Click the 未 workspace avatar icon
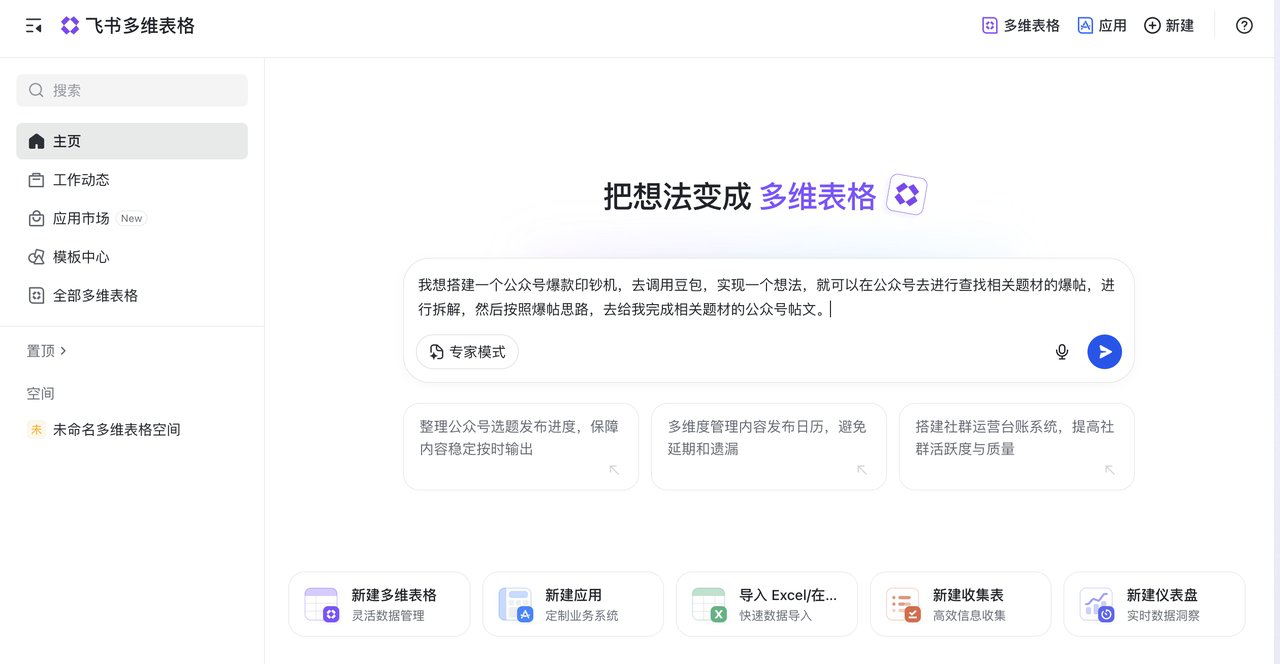This screenshot has width=1280, height=664. pos(36,430)
